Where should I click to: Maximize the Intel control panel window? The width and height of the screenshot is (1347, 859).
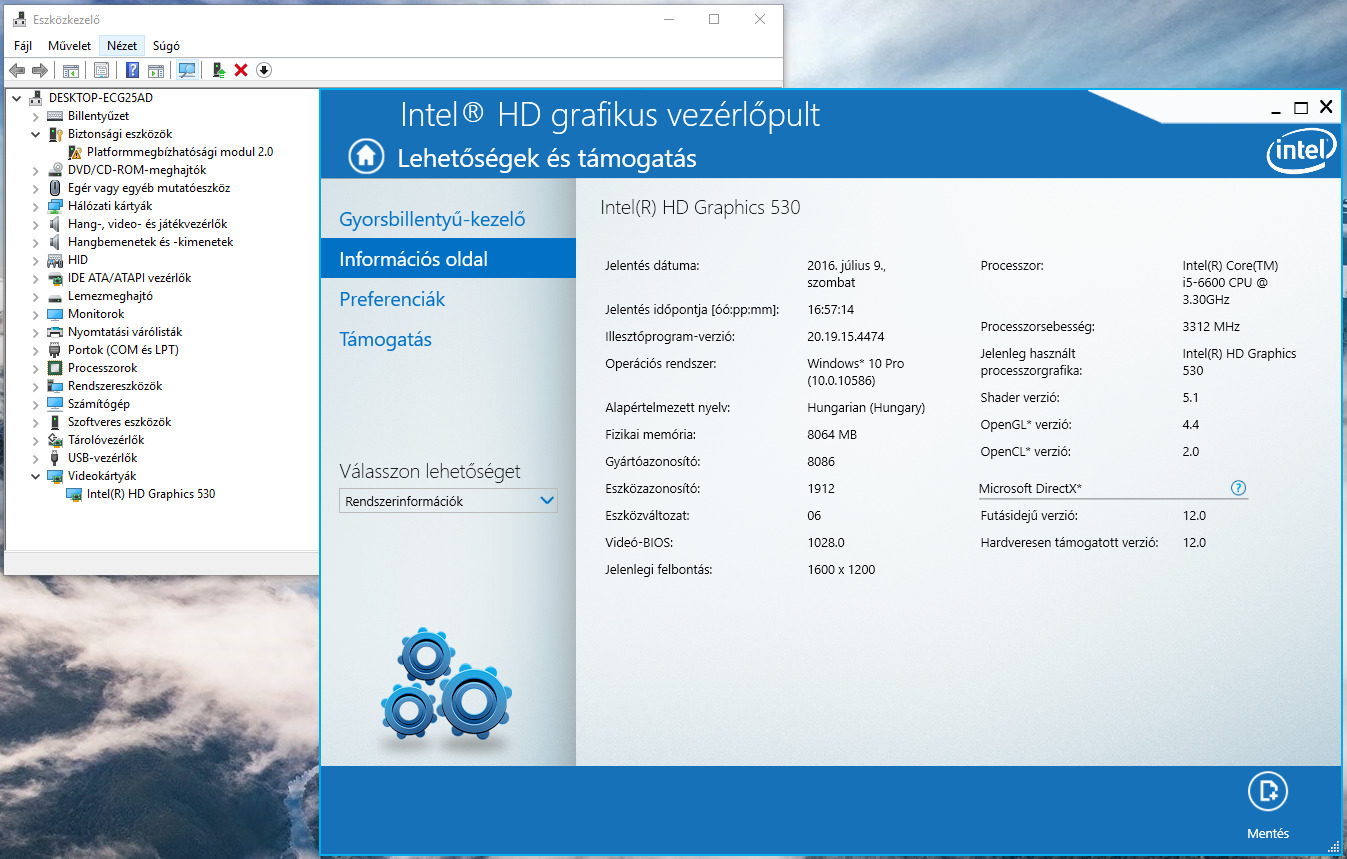click(1301, 108)
